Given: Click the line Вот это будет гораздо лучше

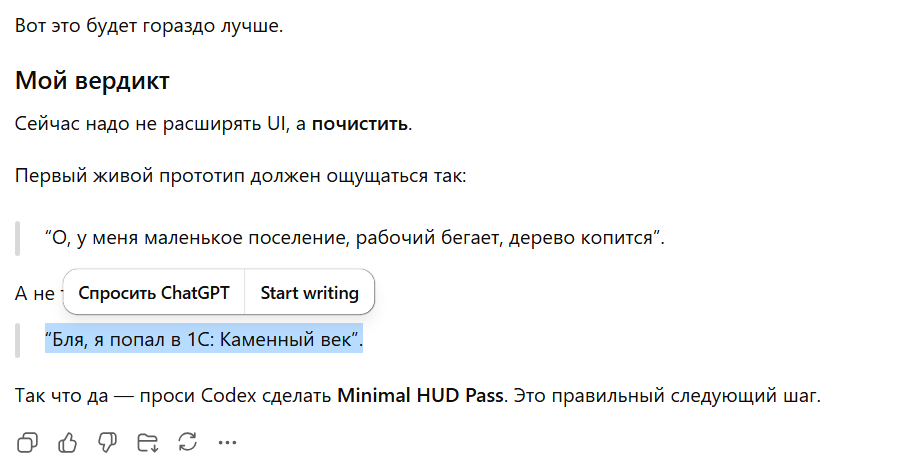Looking at the screenshot, I should click(x=149, y=26).
